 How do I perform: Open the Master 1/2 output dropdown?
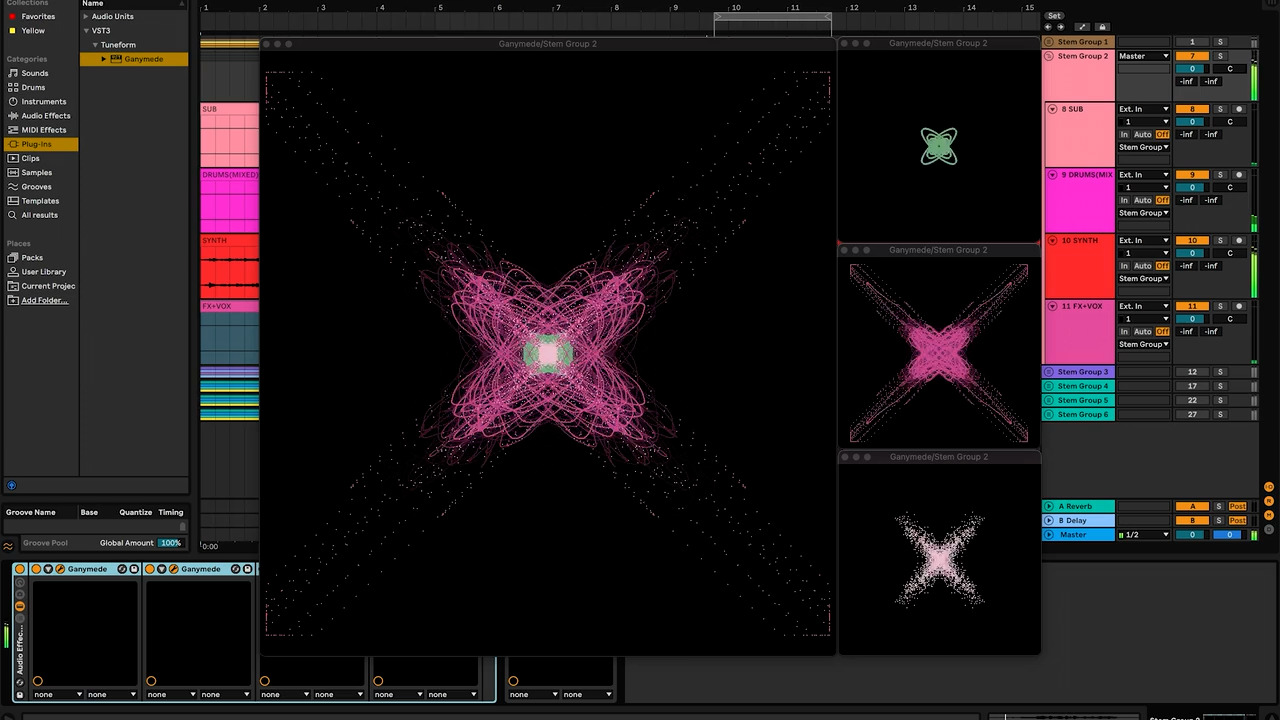point(1143,535)
